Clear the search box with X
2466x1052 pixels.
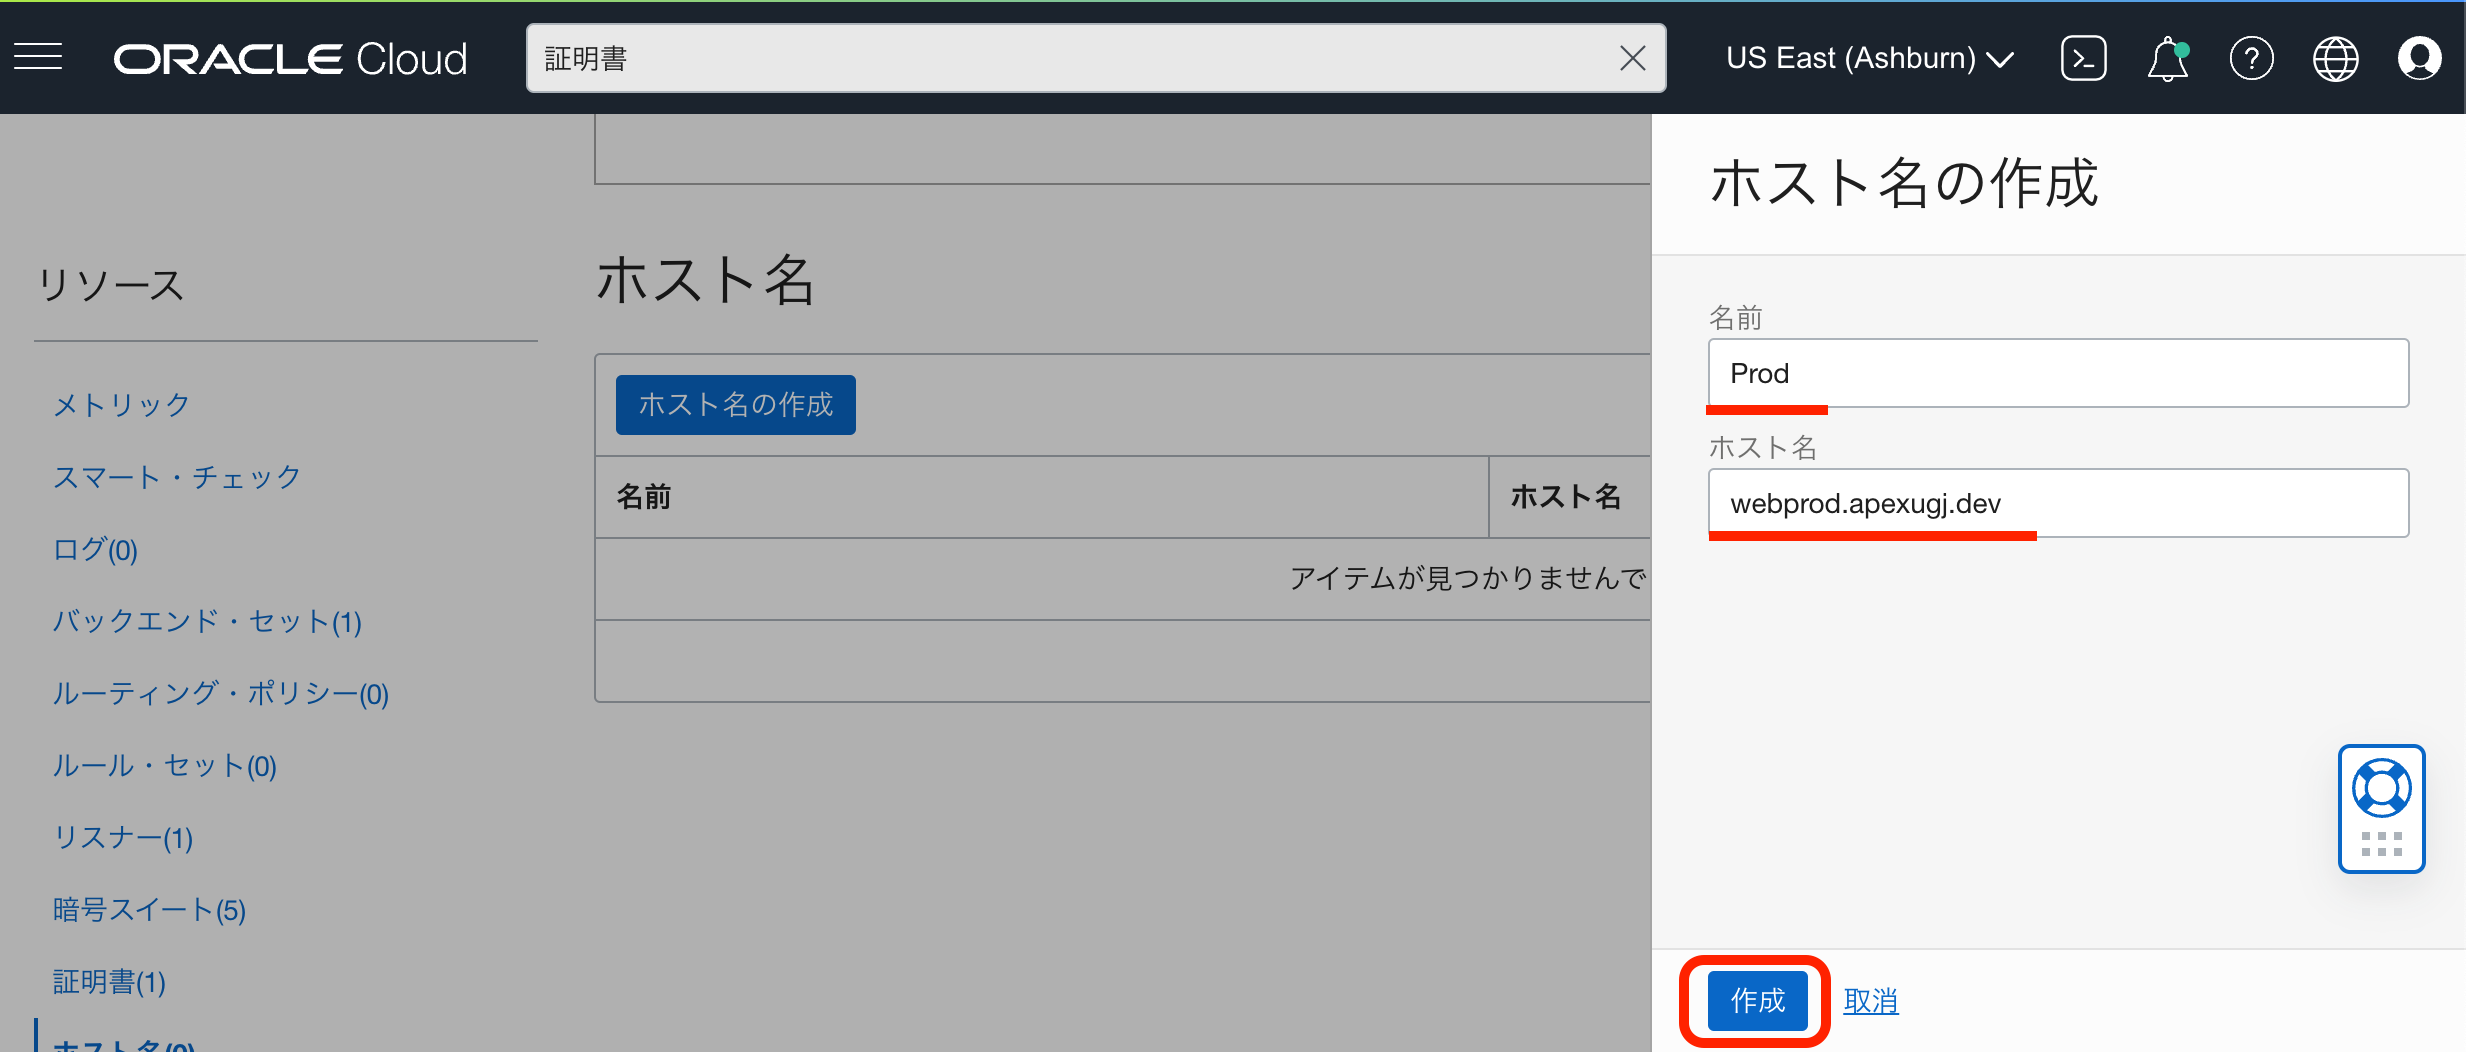(x=1632, y=58)
